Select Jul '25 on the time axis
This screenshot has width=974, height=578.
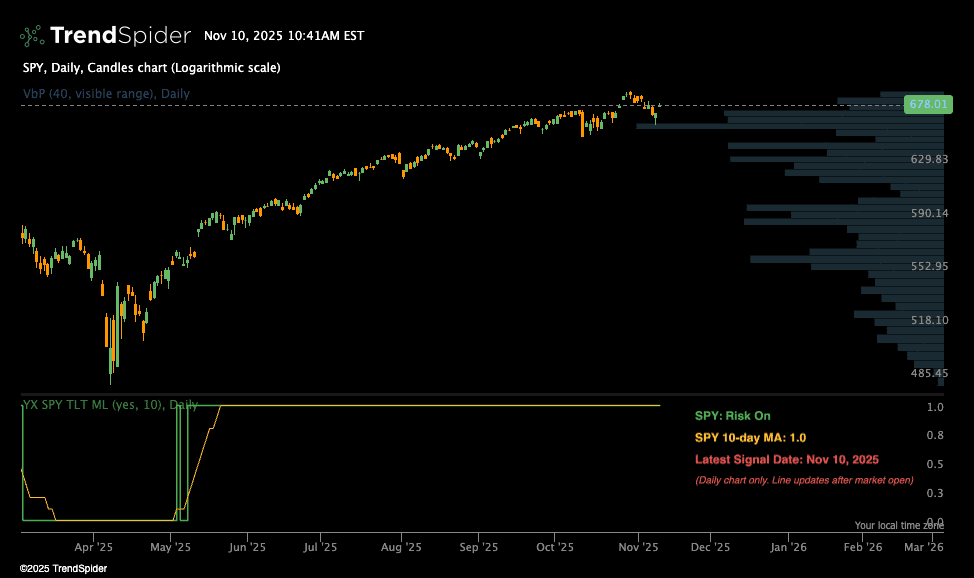click(x=323, y=547)
